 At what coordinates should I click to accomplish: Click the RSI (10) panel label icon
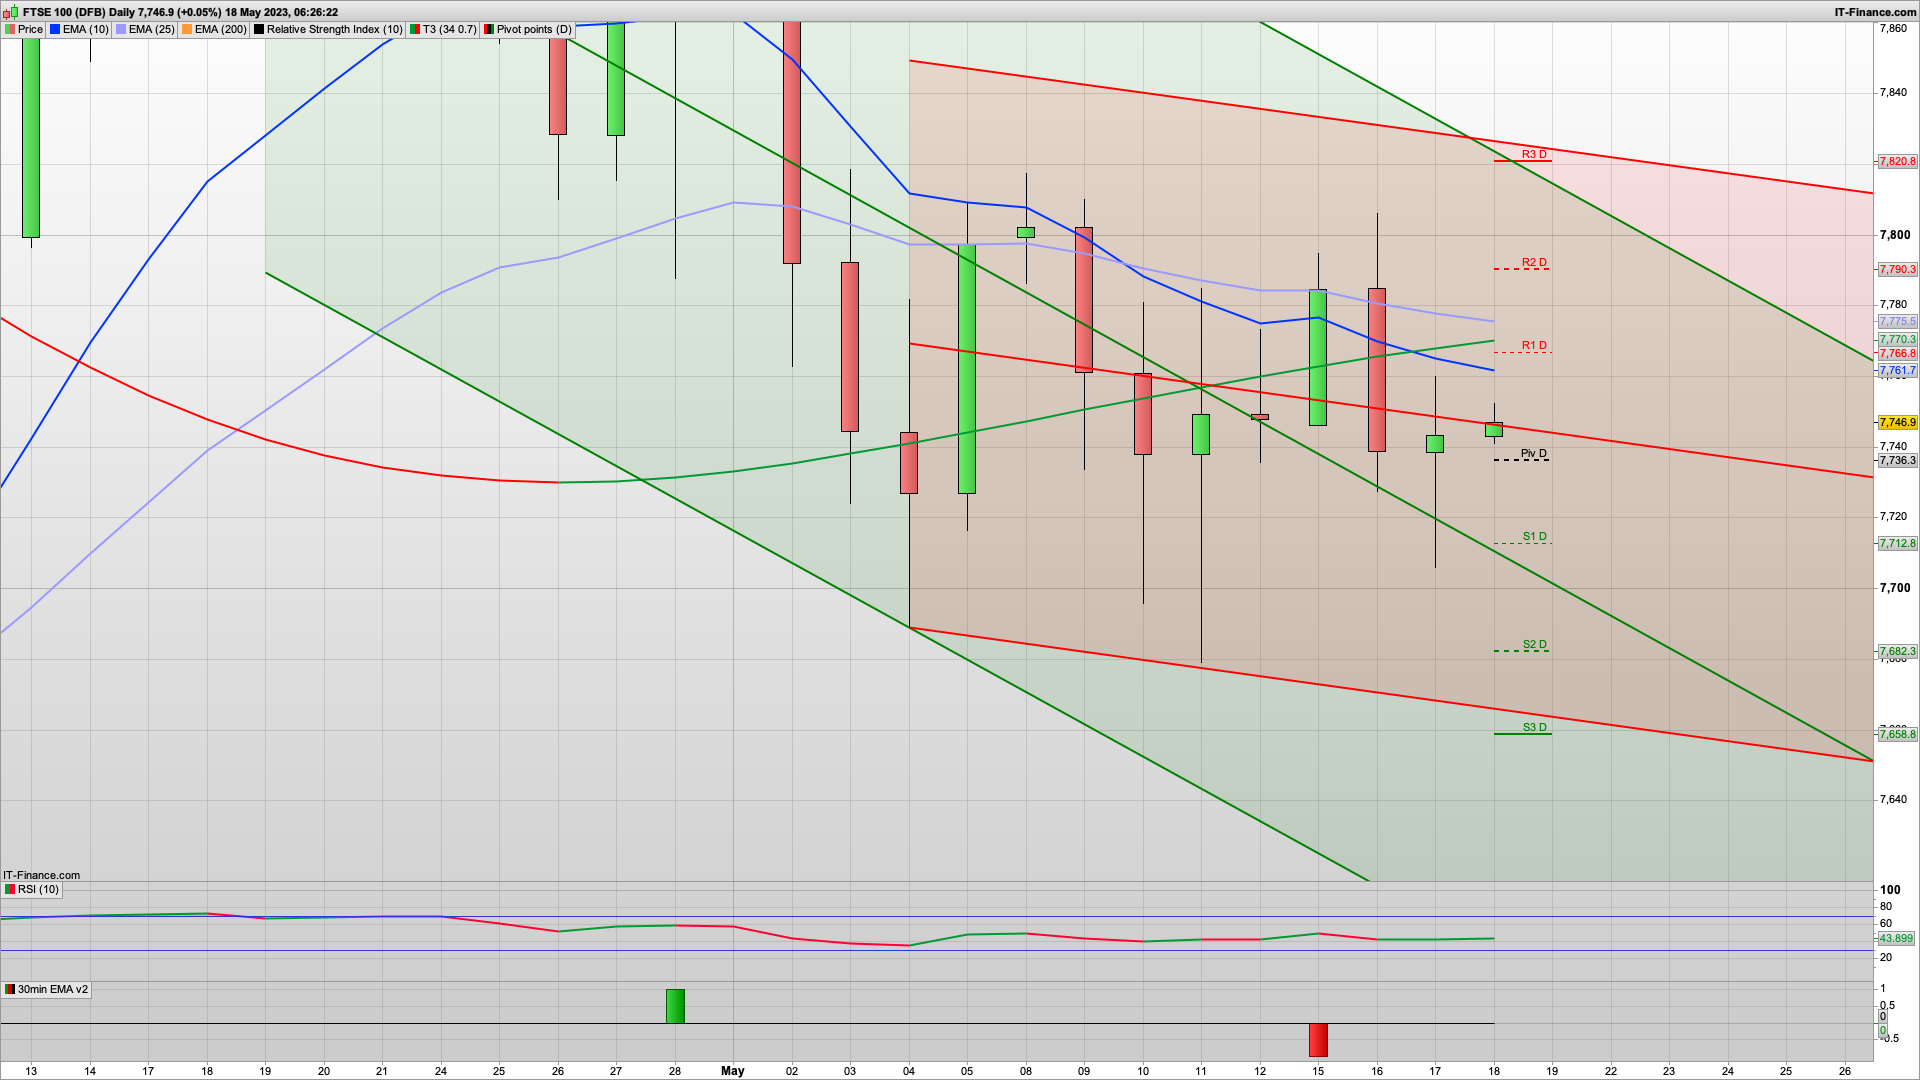[10, 889]
